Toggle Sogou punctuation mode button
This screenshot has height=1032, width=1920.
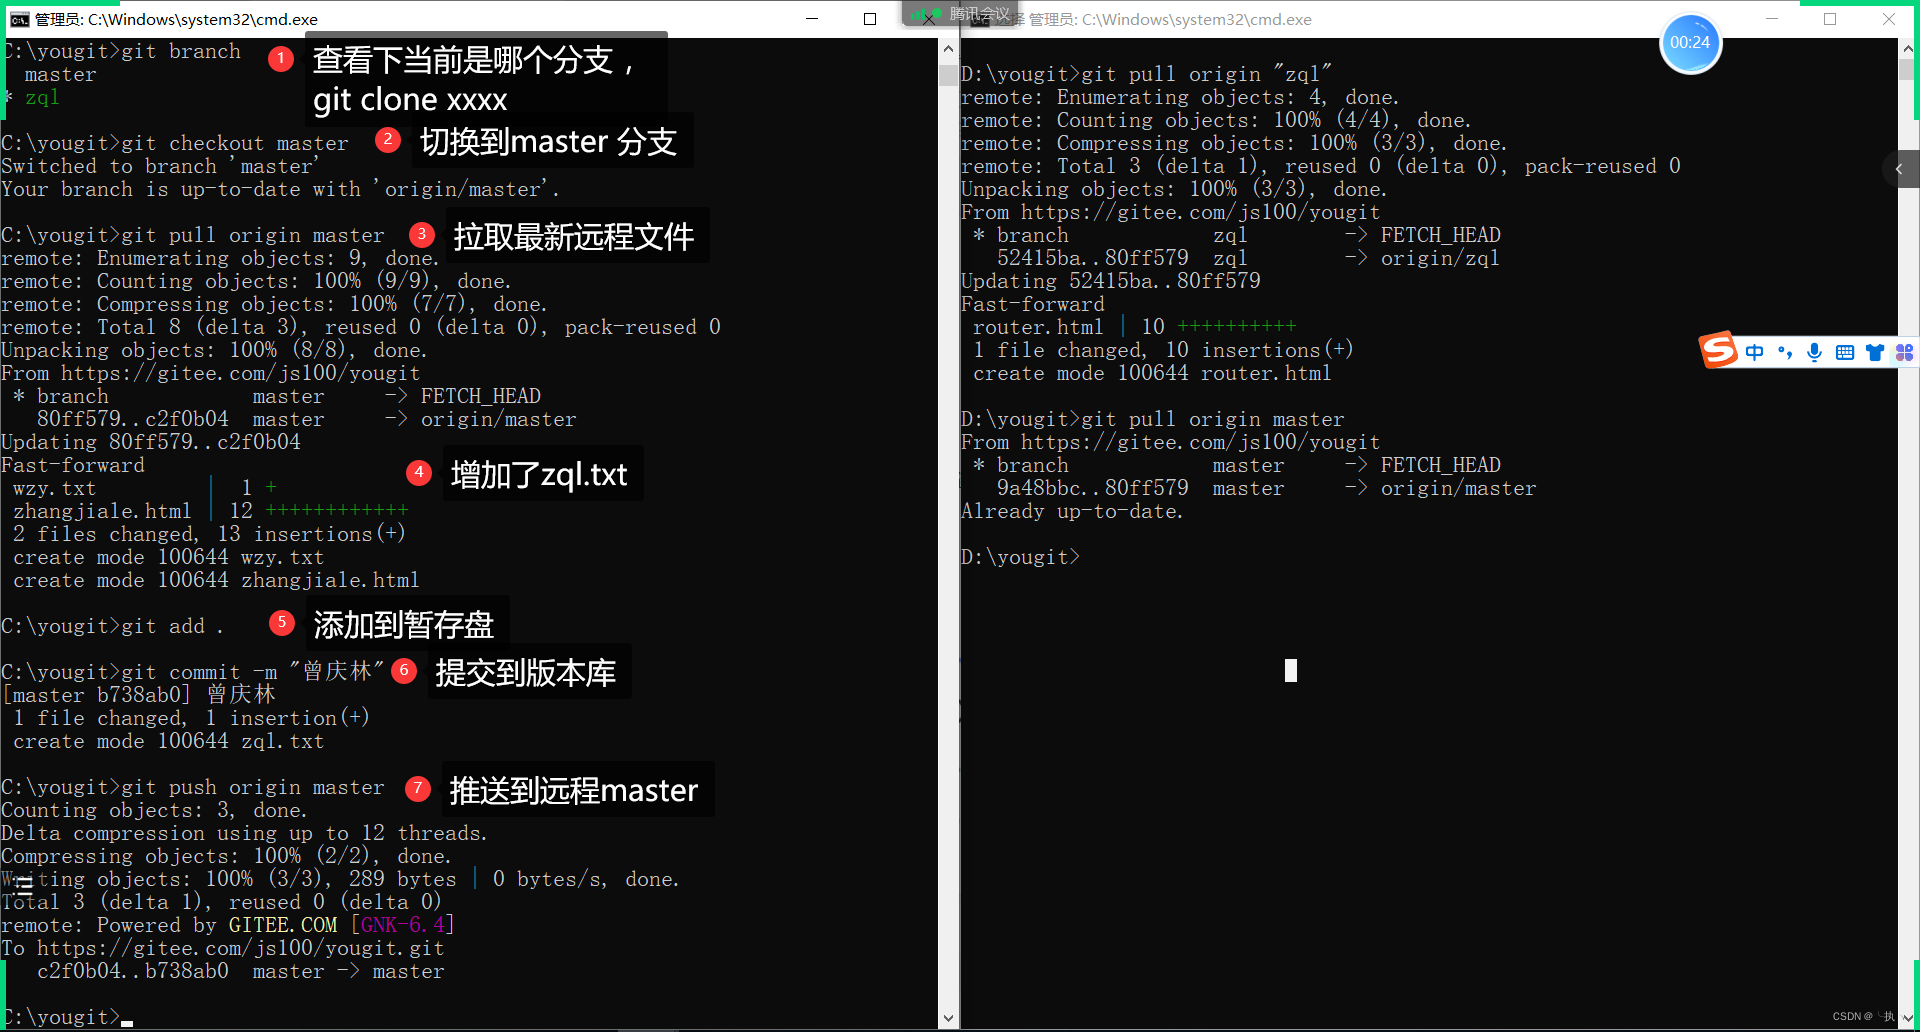point(1785,352)
